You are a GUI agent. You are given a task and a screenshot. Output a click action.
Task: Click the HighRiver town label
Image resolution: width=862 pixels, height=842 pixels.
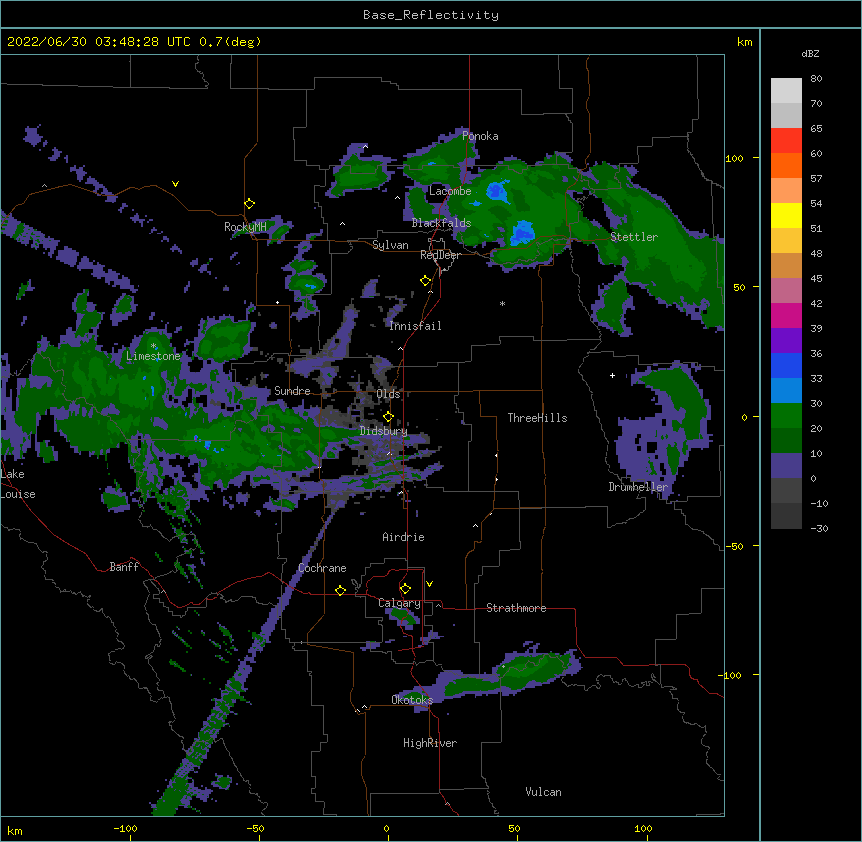click(x=430, y=743)
